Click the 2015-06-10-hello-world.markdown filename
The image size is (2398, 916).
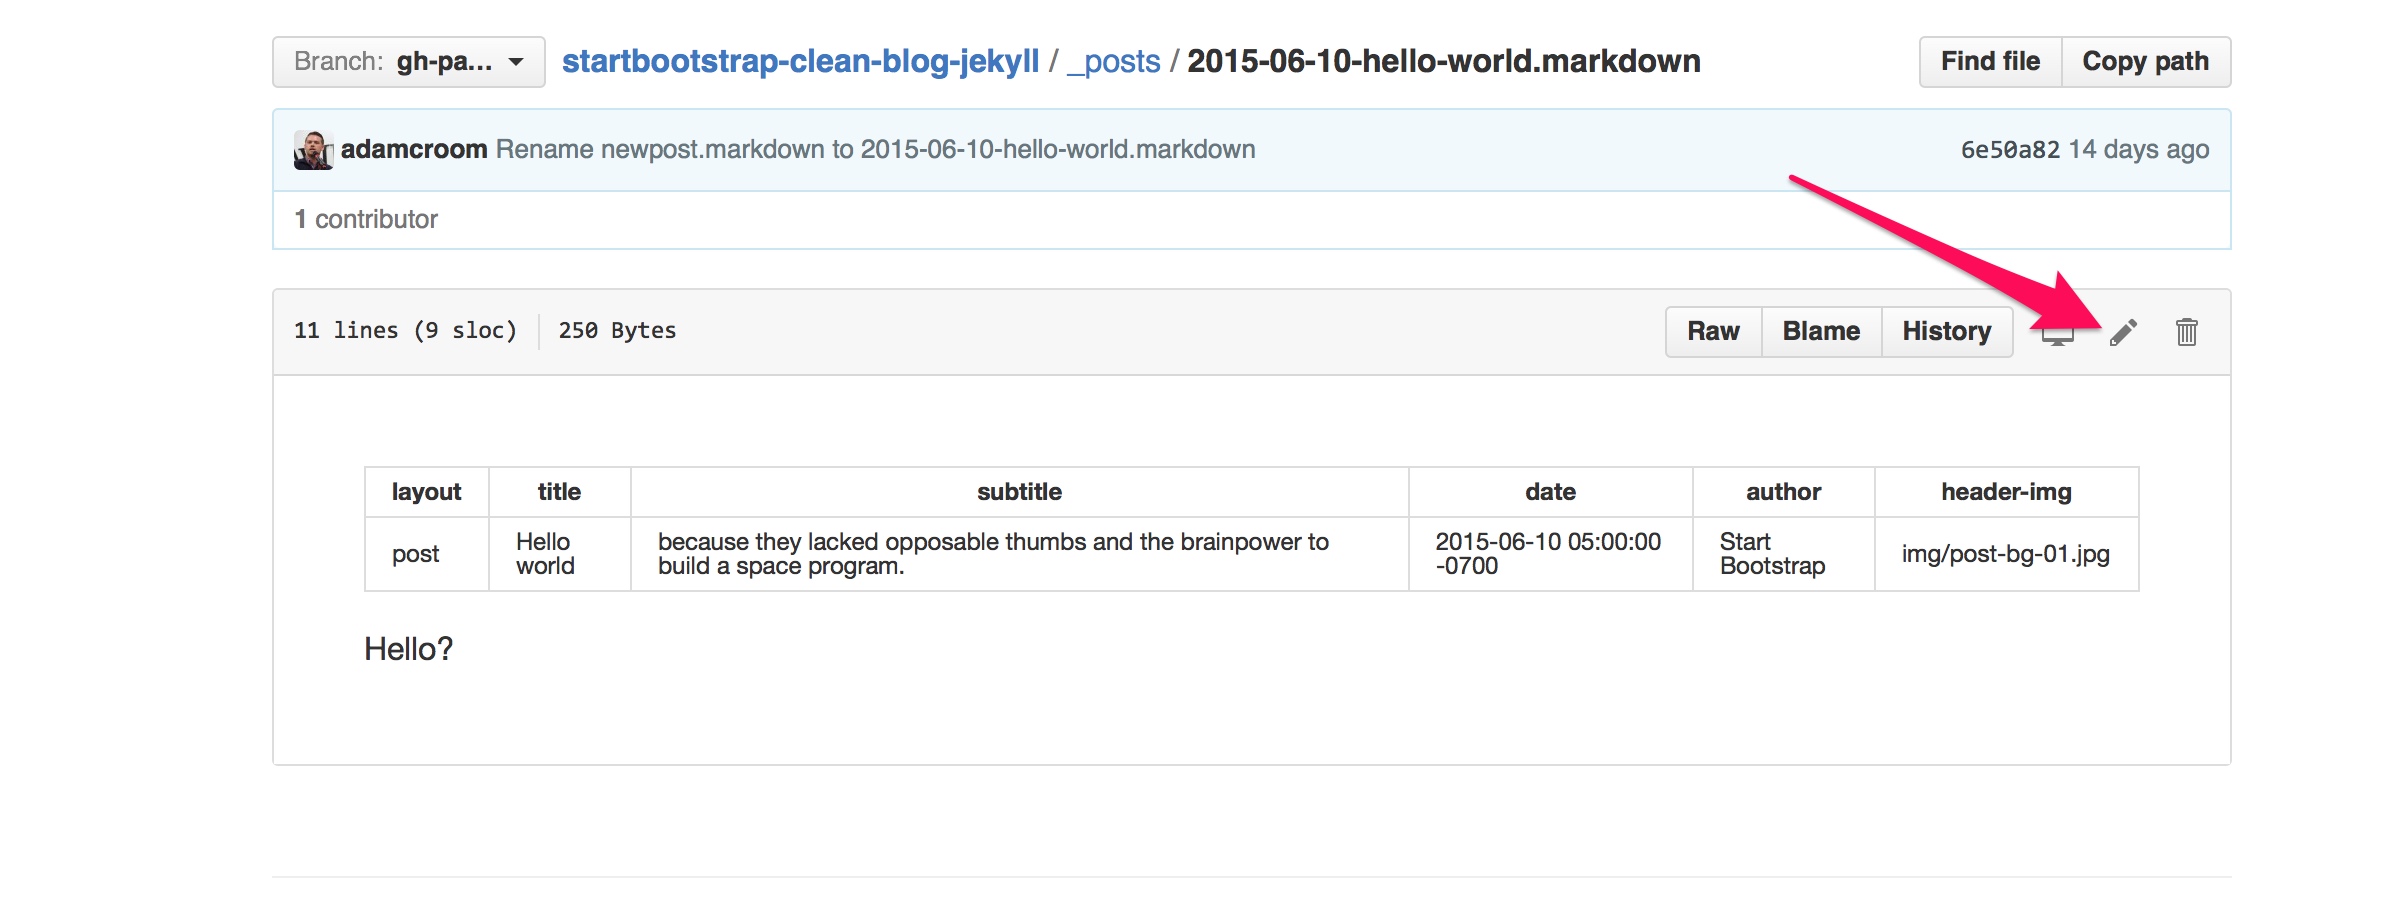pos(1444,62)
